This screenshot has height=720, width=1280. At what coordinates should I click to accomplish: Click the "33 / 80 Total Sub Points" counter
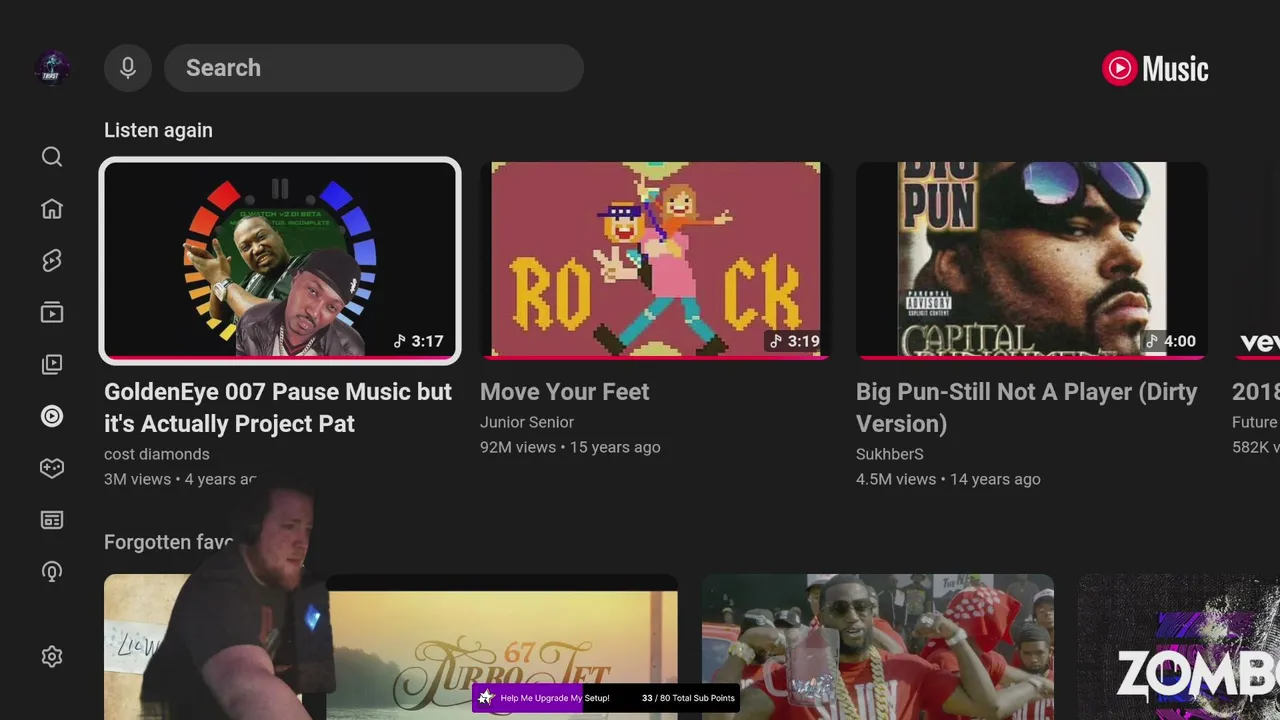pyautogui.click(x=688, y=698)
